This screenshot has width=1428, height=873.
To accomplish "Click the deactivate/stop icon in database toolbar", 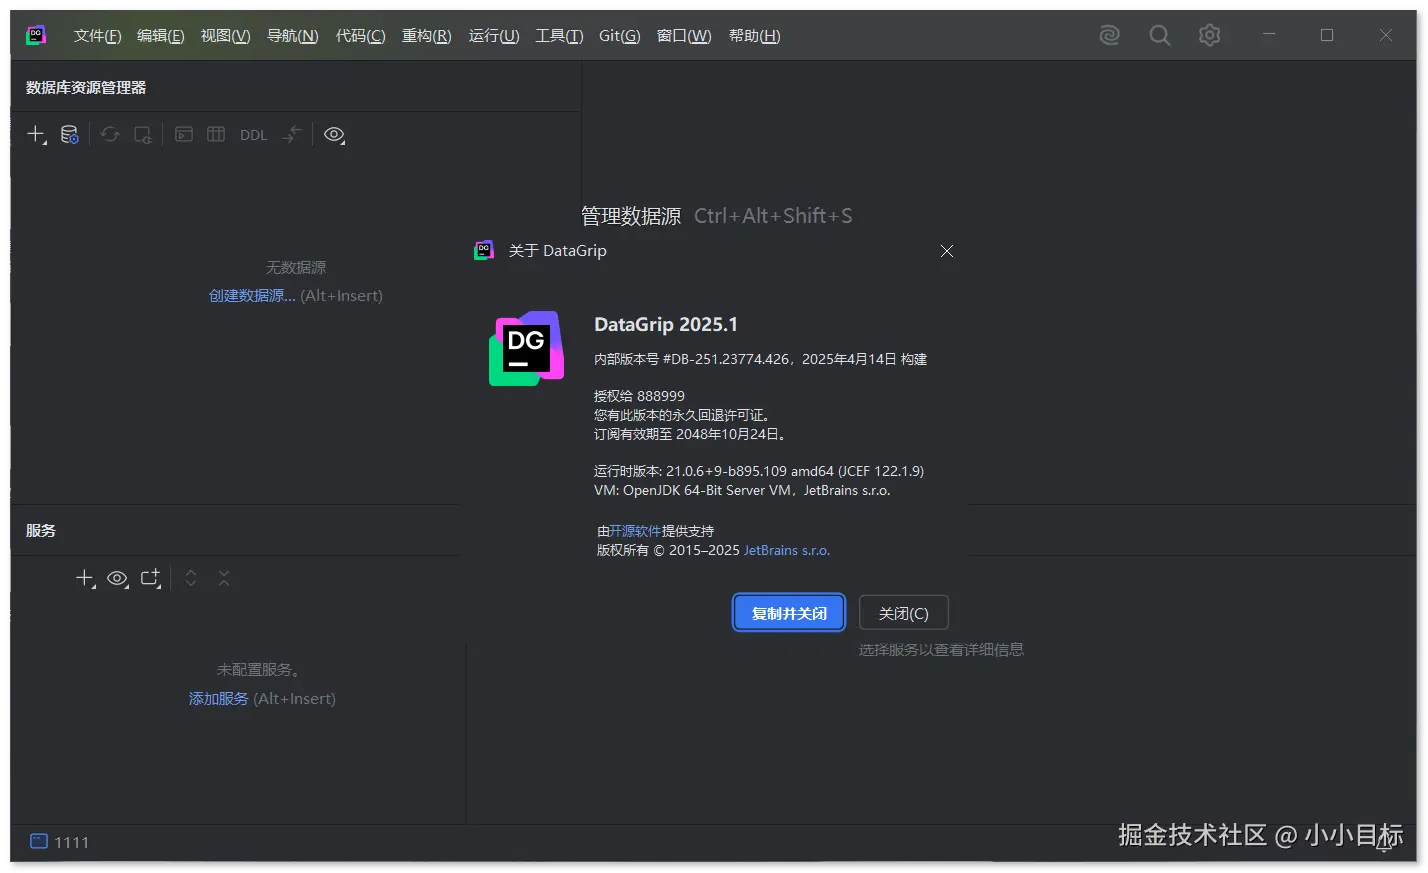I will point(143,134).
